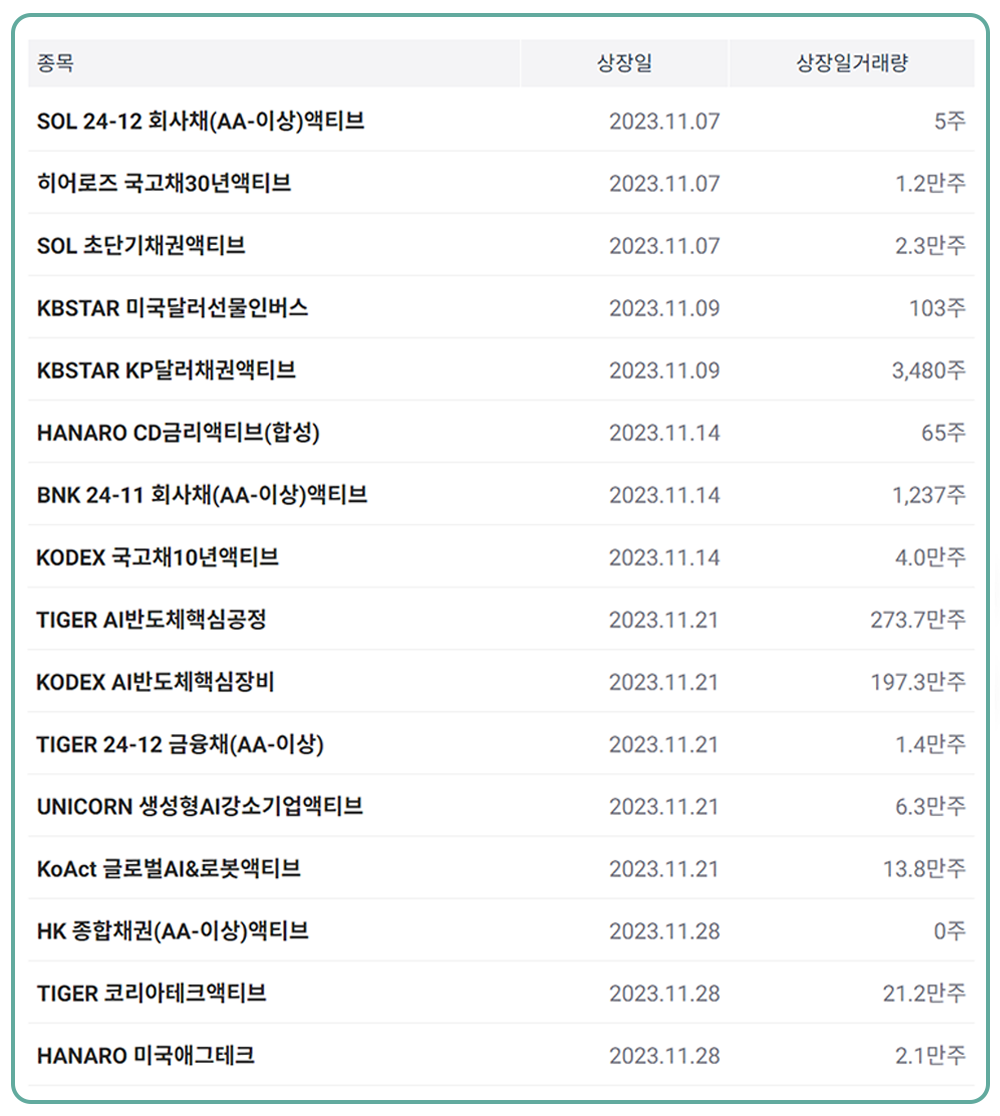Open TIGER 24-12 금융채(AA-이상)
This screenshot has height=1116, width=1000.
180,745
